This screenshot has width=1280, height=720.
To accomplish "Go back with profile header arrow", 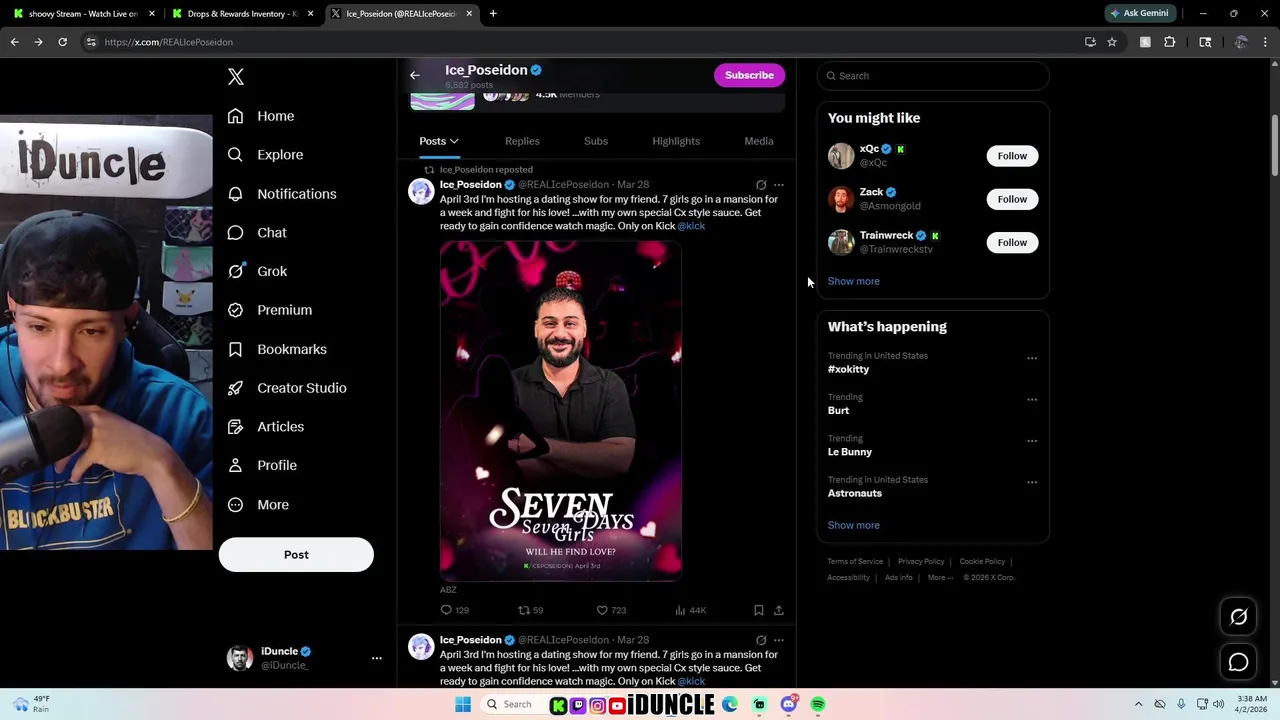I will (x=415, y=75).
